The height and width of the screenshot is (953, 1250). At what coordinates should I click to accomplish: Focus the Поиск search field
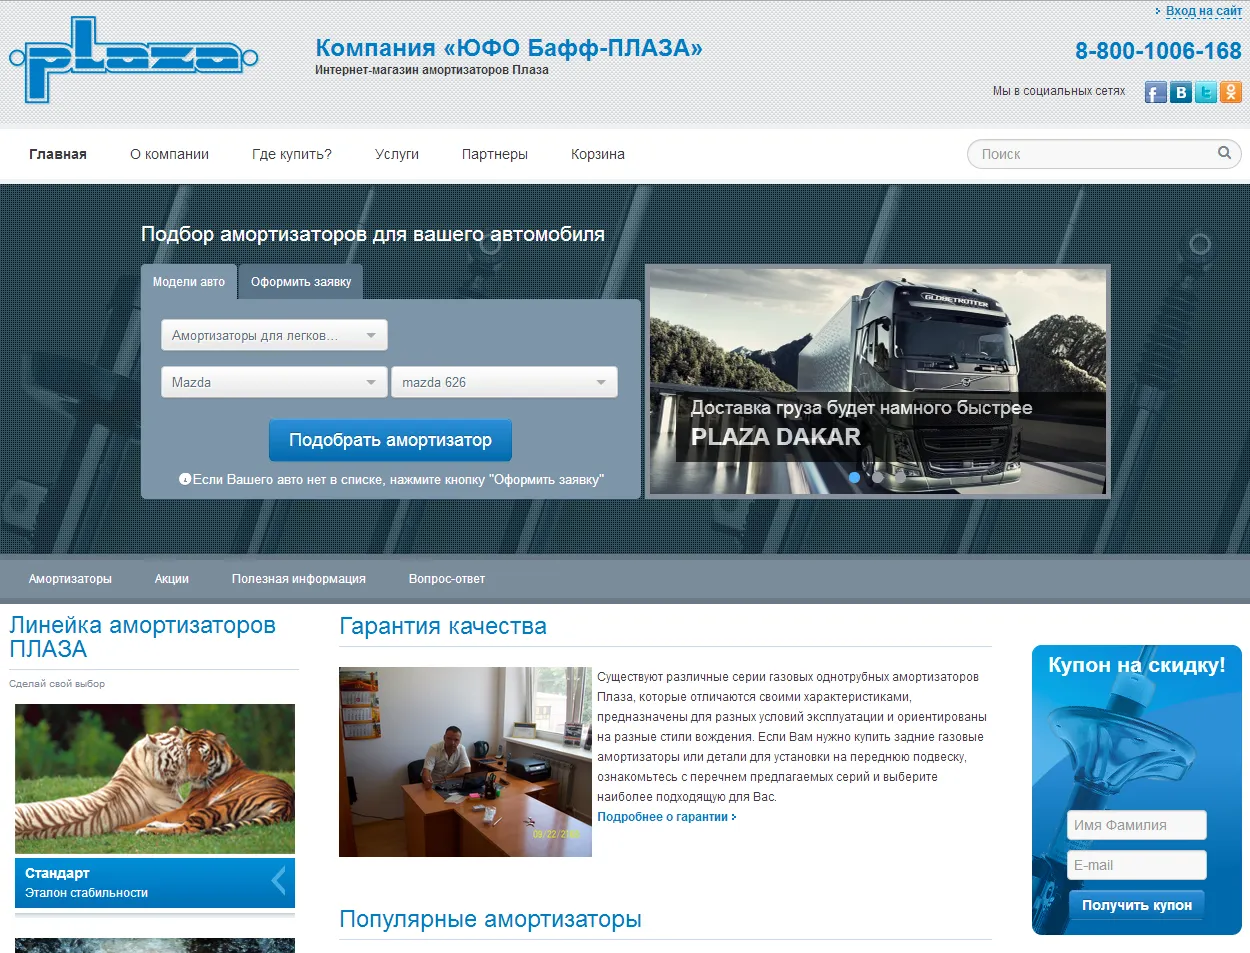(x=1104, y=154)
